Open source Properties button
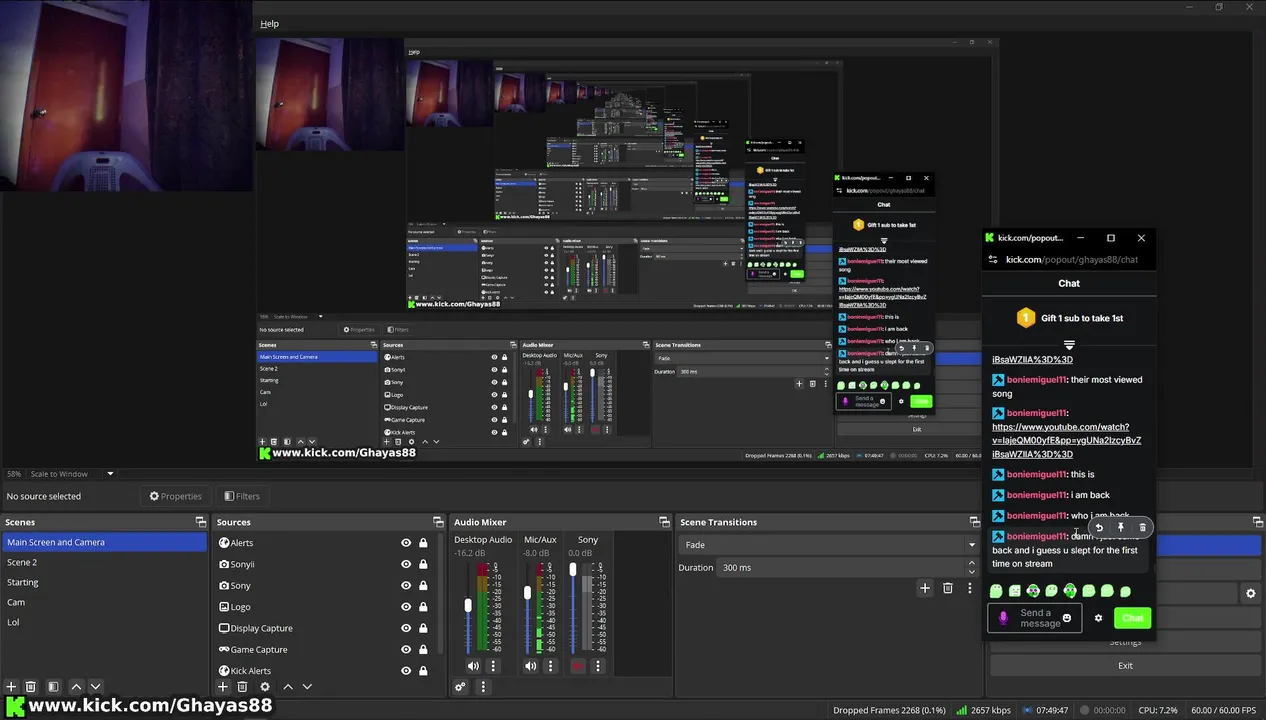 175,496
